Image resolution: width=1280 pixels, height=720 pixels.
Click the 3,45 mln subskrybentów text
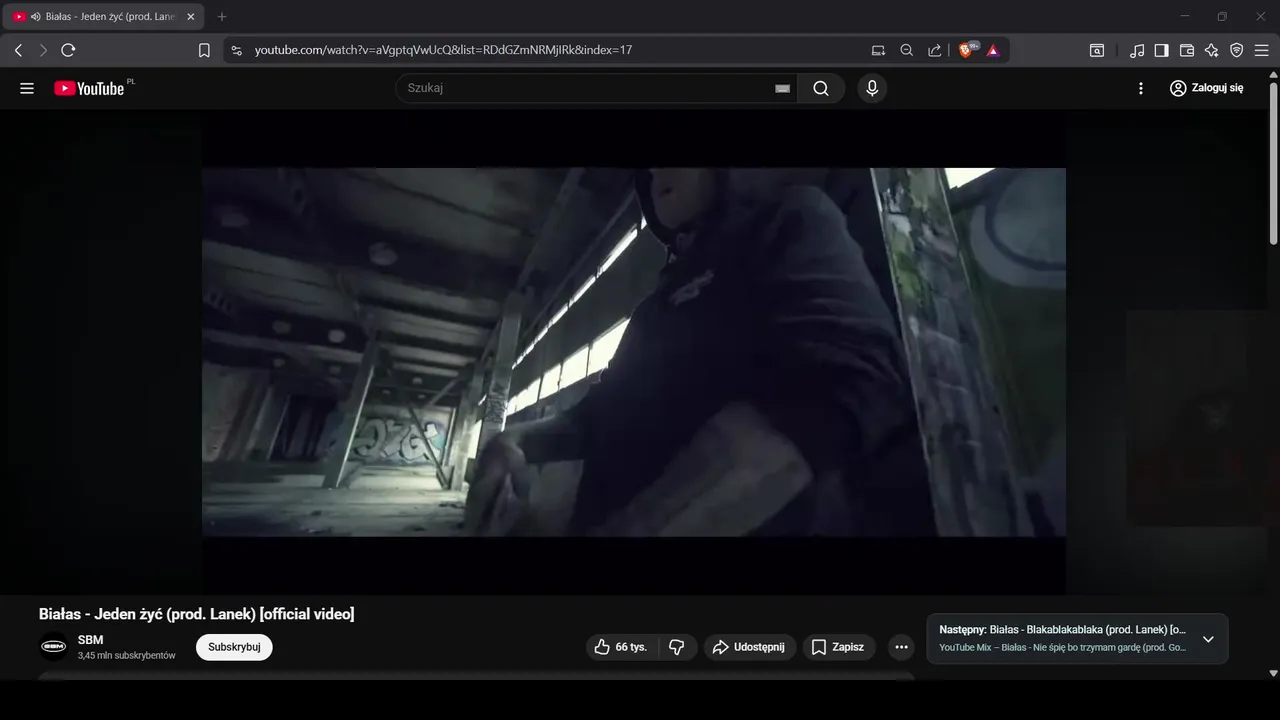127,656
